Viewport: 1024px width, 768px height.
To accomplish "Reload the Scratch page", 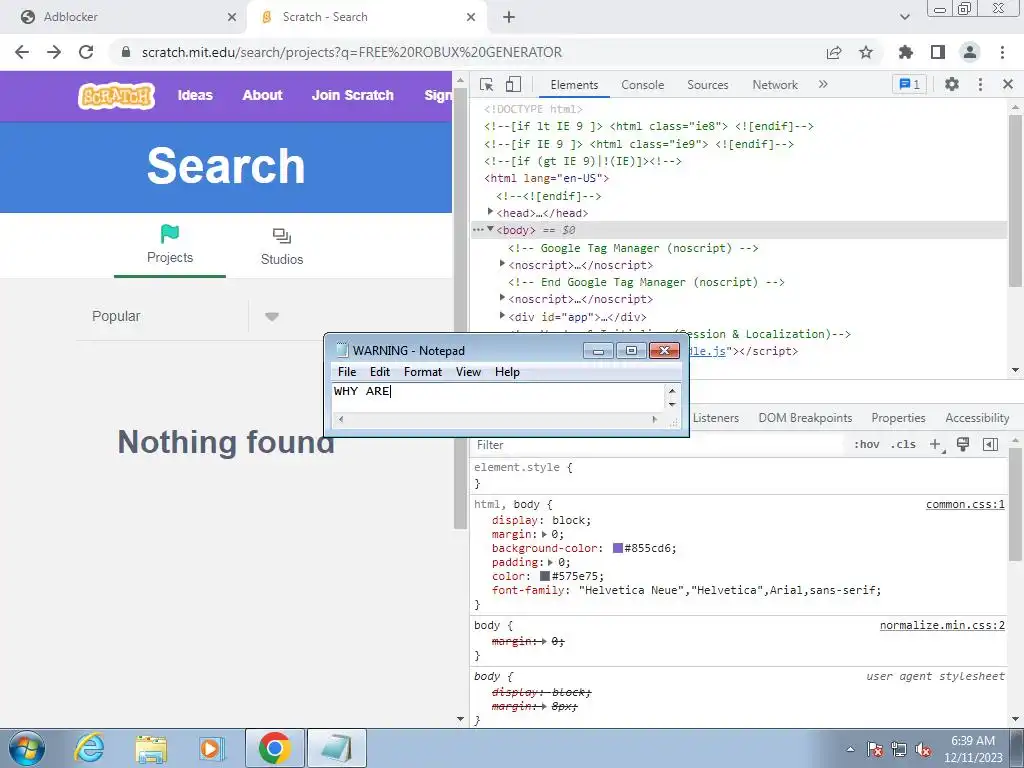I will click(x=86, y=52).
